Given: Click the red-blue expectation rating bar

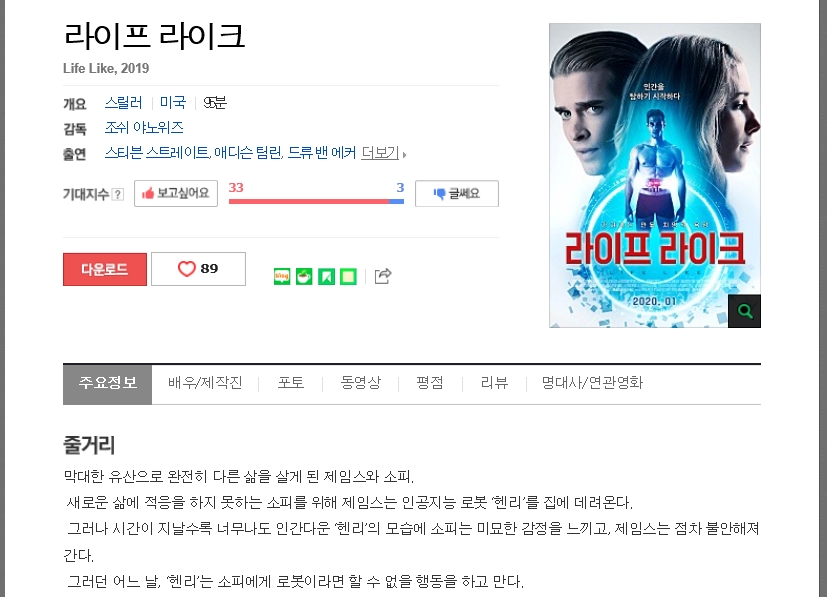Looking at the screenshot, I should point(316,201).
